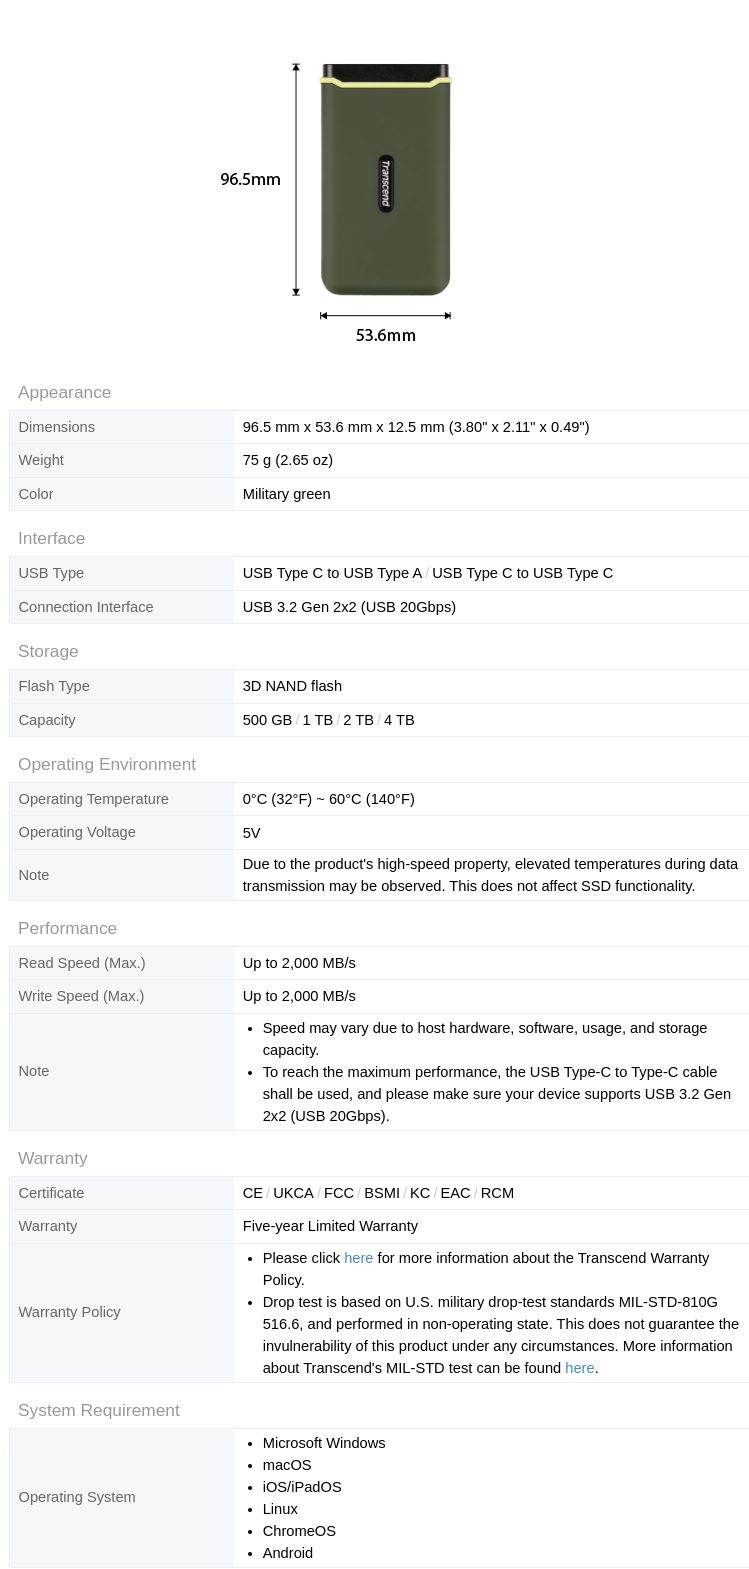Open the 'here' link for Warranty Policy

[358, 1258]
